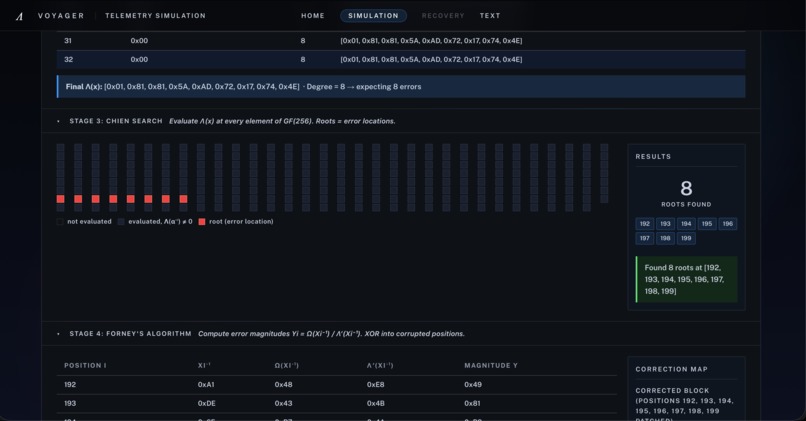Click the eighth (rightmost) red root cell
806x421 pixels.
(184, 199)
